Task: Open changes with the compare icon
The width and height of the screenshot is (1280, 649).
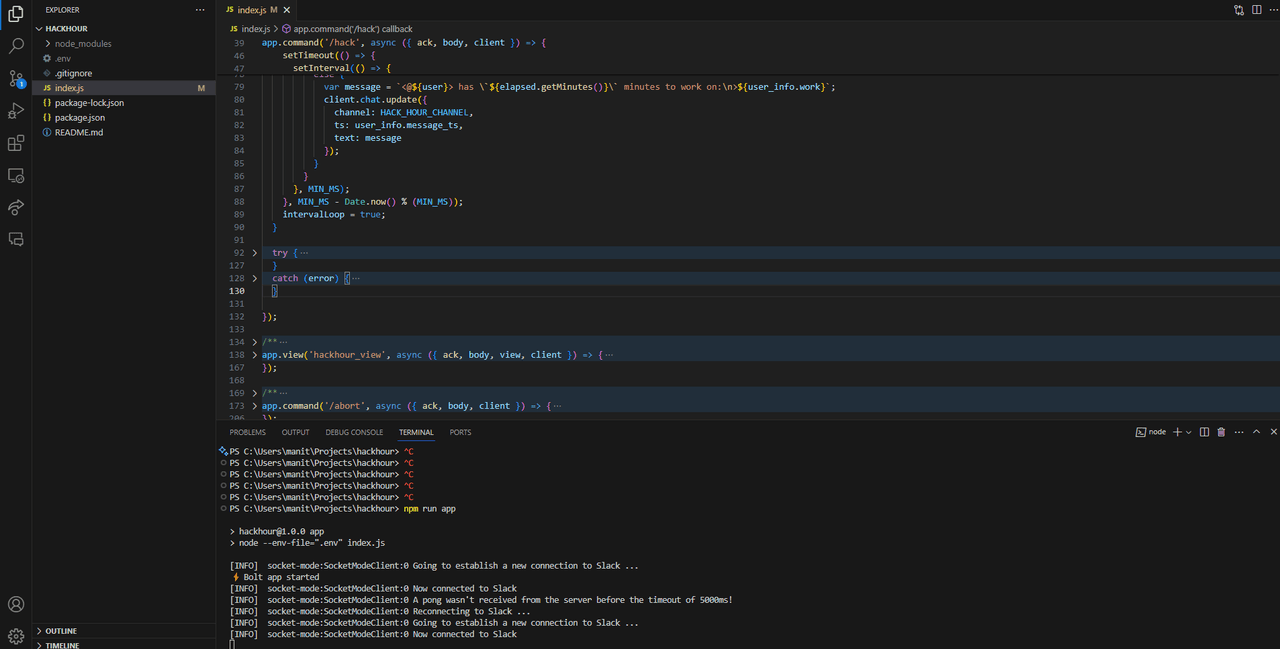Action: [1239, 10]
